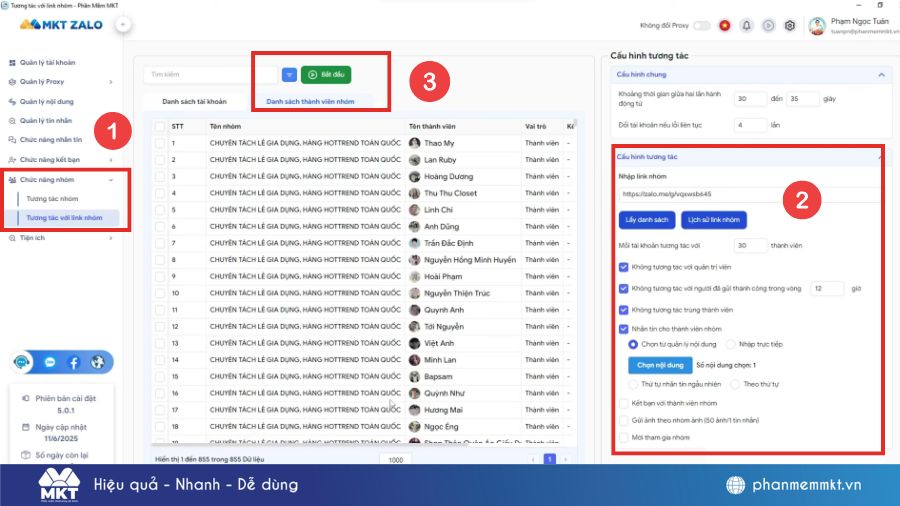Click the Chức năng kết bạn icon
The width and height of the screenshot is (900, 506).
(12, 160)
